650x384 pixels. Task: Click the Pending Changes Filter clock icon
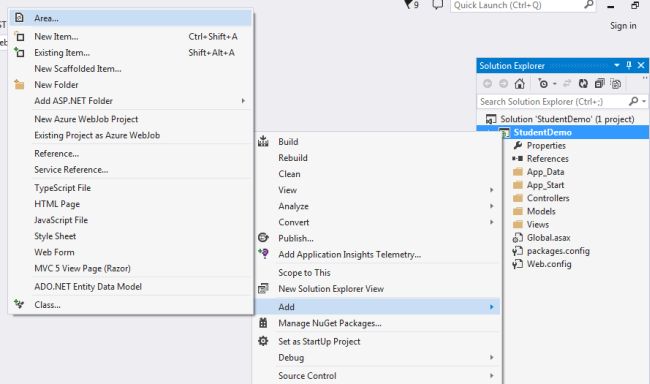(543, 84)
